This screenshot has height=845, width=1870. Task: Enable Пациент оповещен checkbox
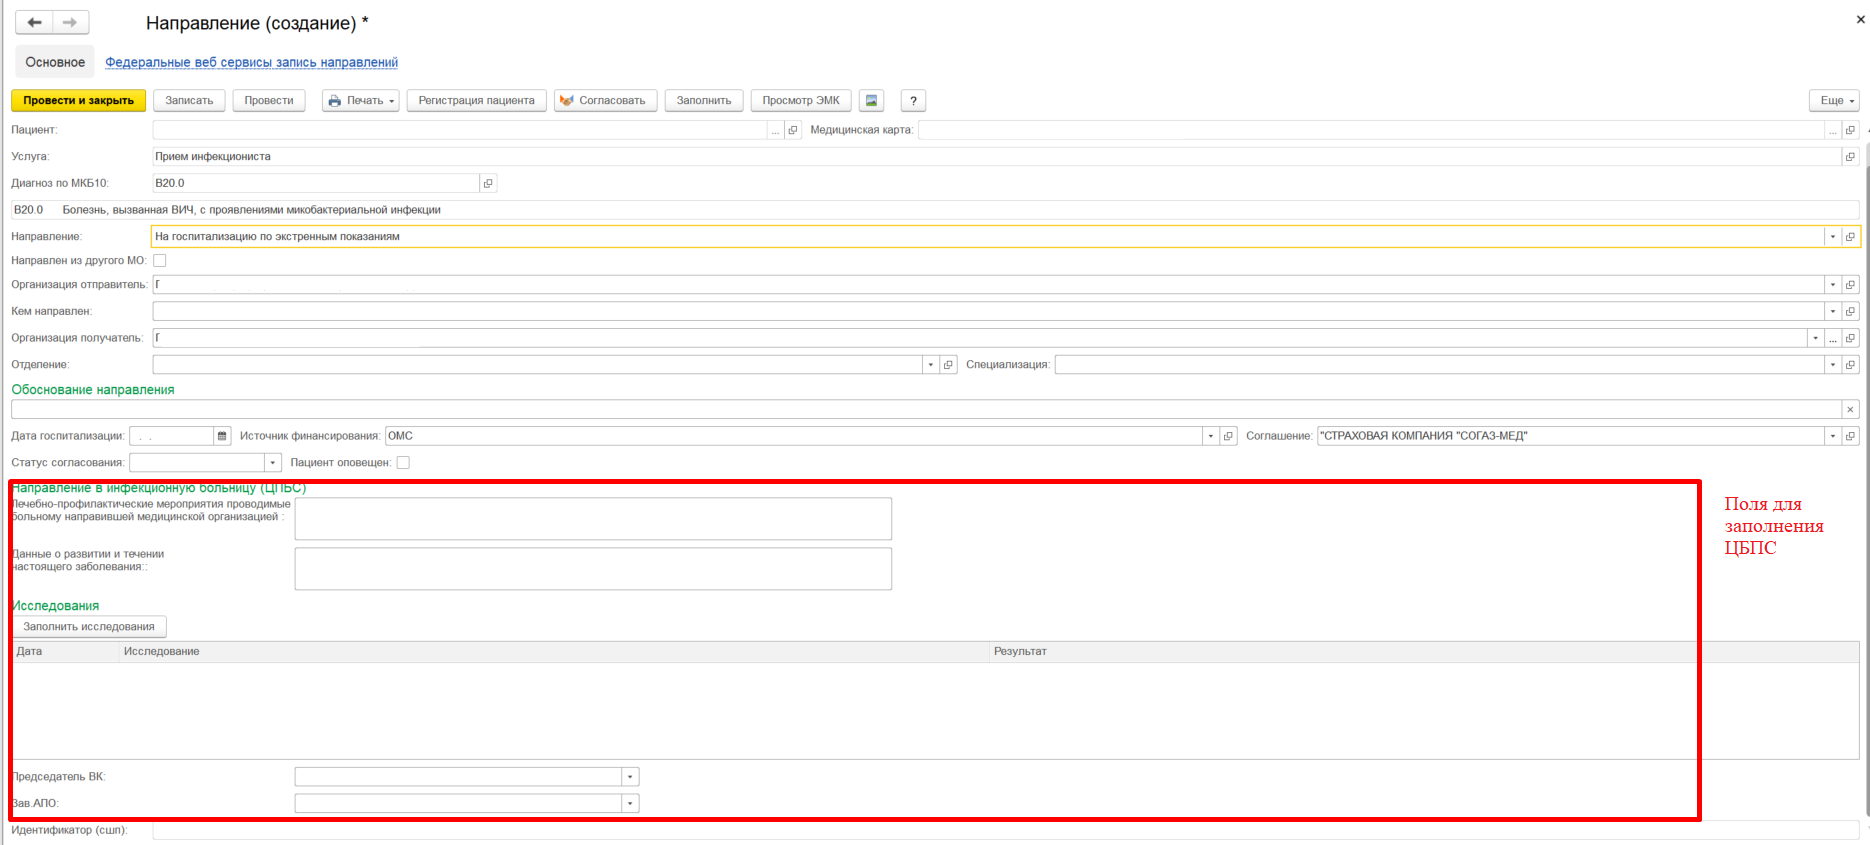click(403, 463)
